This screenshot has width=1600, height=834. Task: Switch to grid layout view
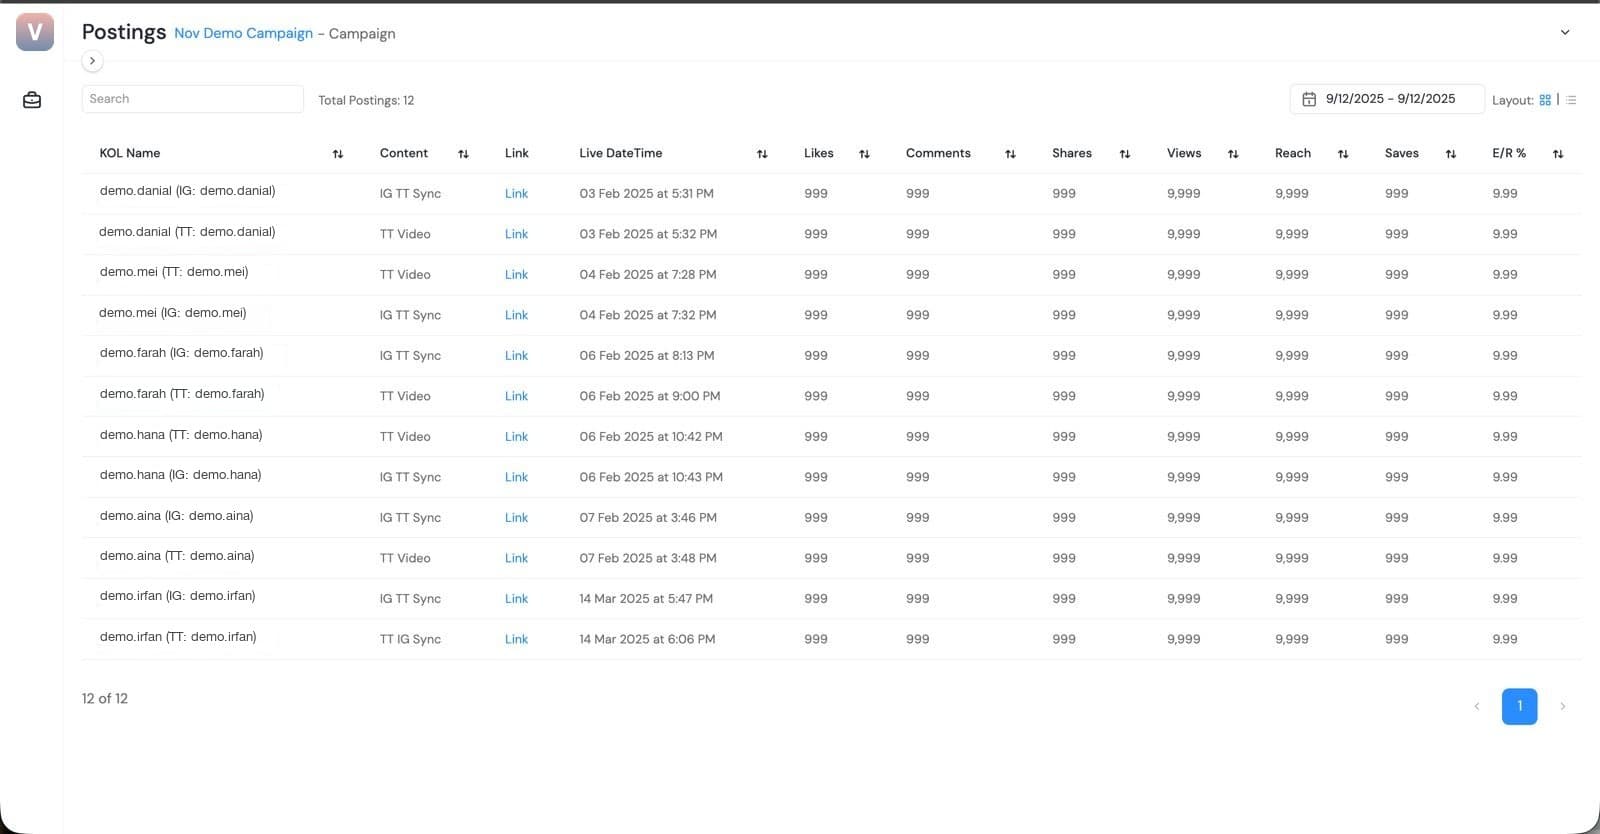coord(1545,100)
